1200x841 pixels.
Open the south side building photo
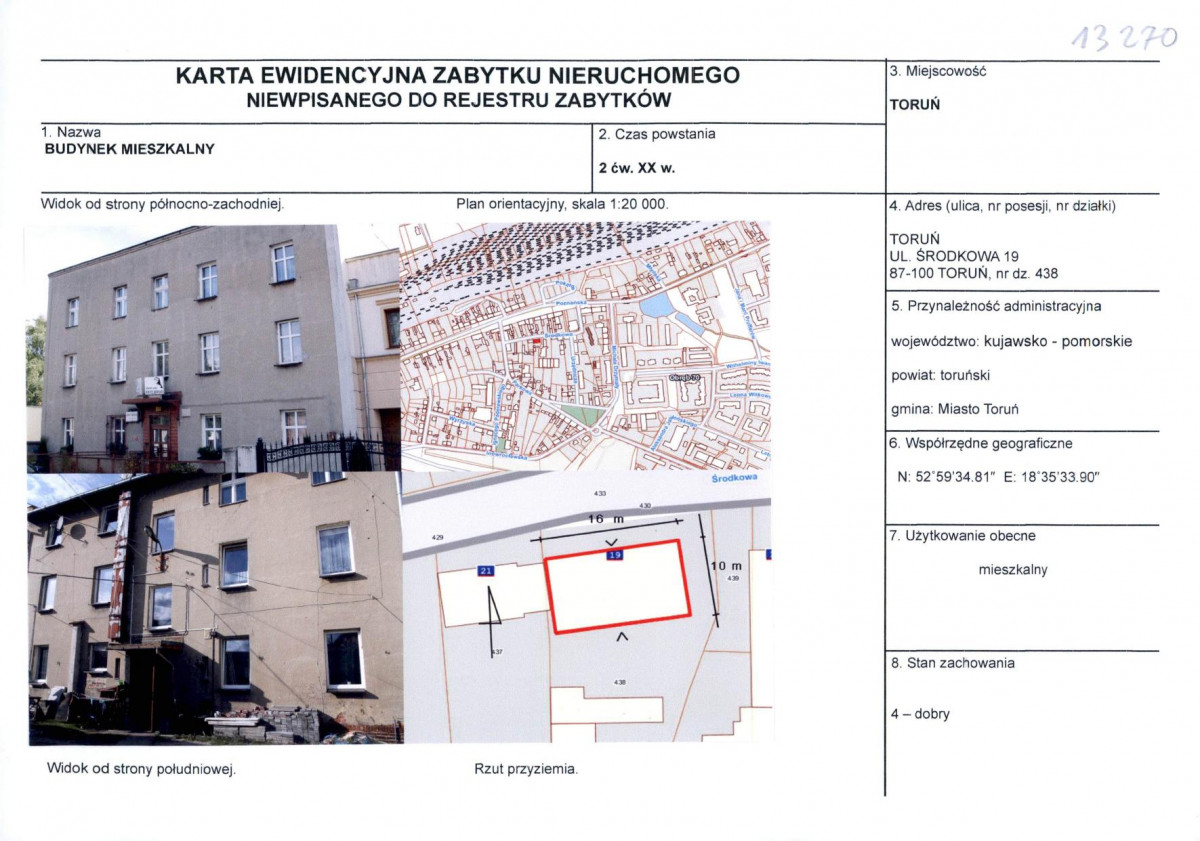click(214, 607)
